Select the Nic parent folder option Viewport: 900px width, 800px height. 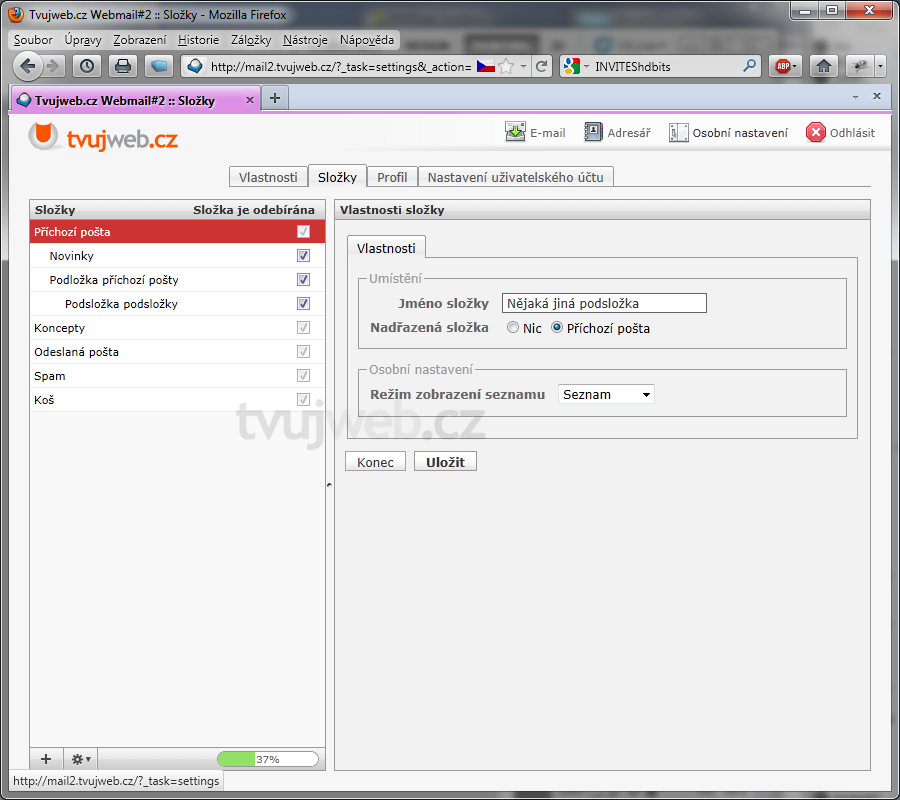(x=513, y=328)
